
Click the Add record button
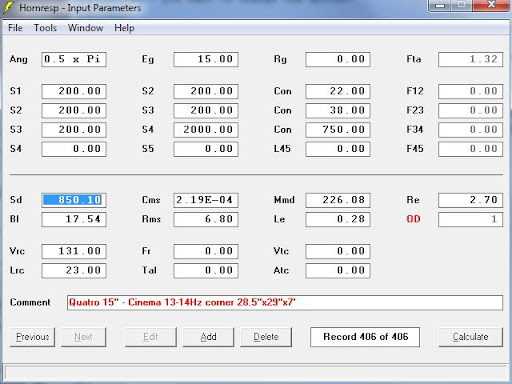[x=208, y=337]
